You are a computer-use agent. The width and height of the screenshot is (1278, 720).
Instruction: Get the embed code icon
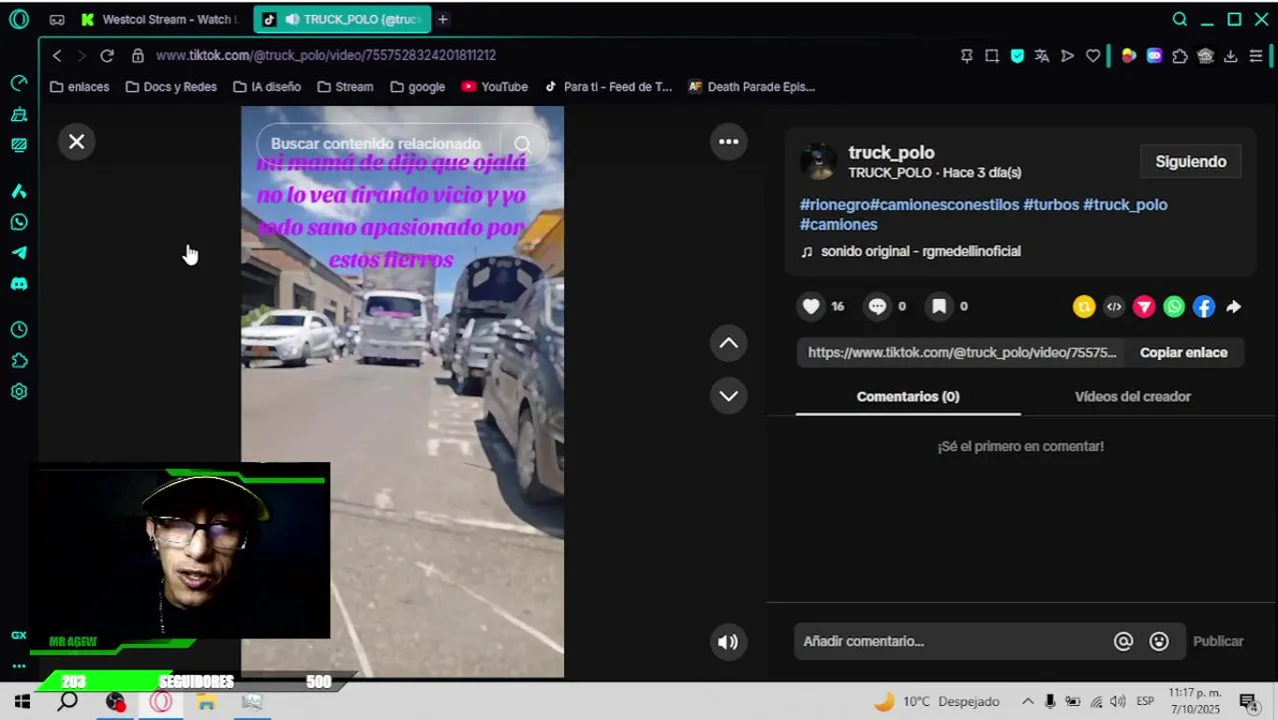click(x=1114, y=307)
